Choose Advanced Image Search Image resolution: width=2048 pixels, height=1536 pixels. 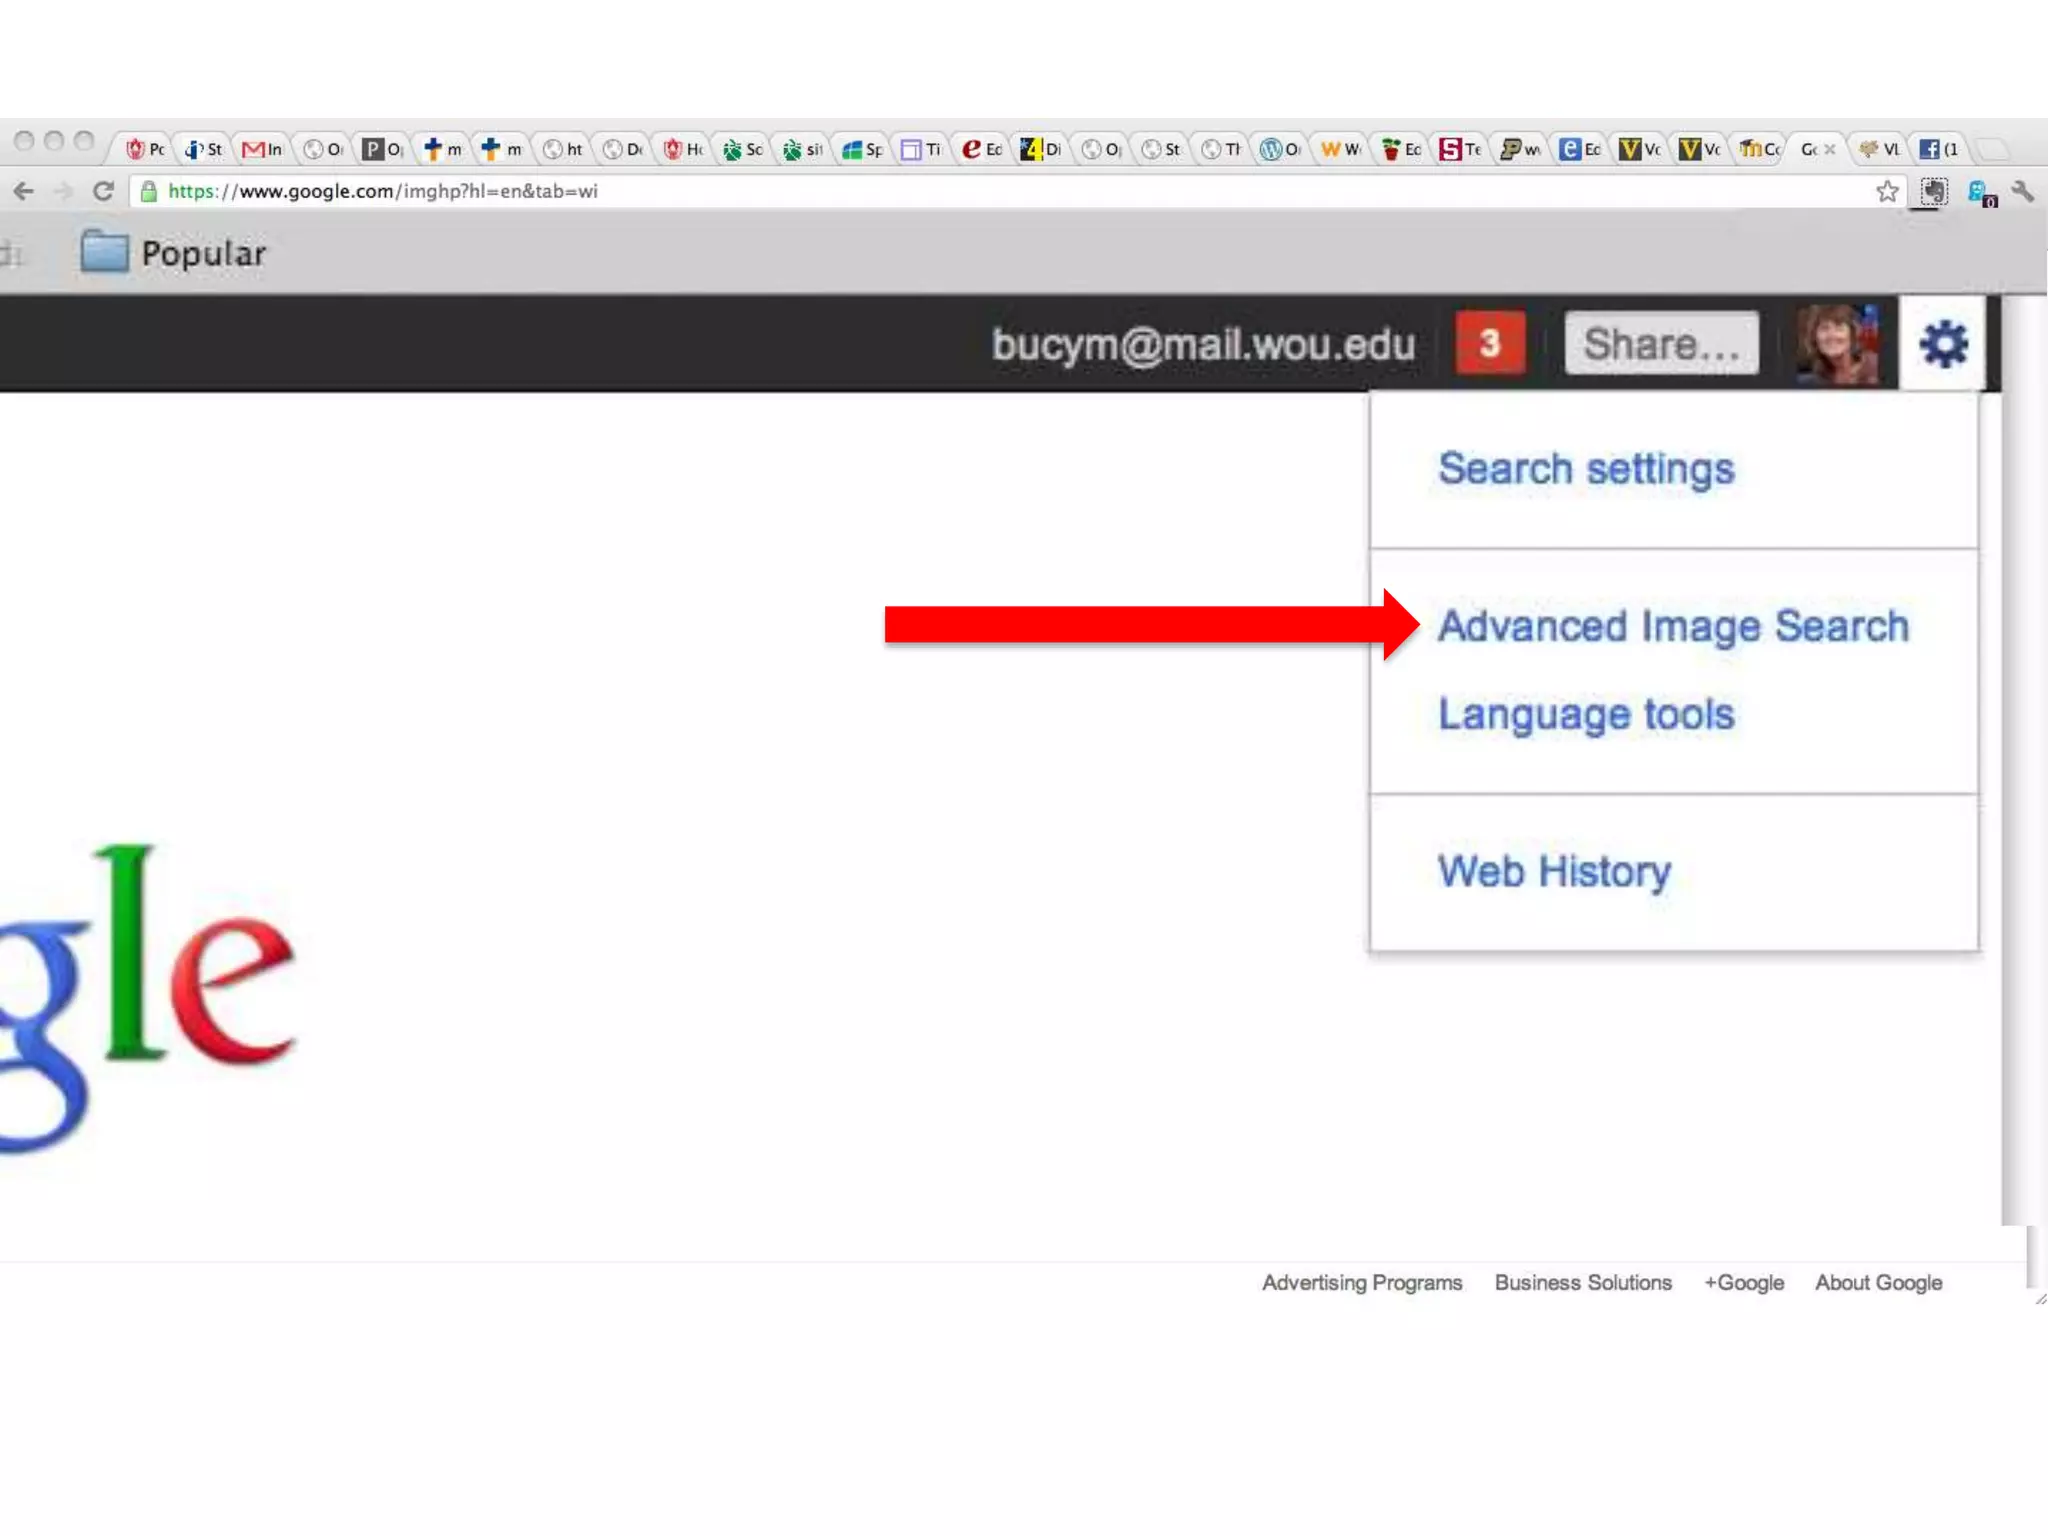pyautogui.click(x=1673, y=626)
